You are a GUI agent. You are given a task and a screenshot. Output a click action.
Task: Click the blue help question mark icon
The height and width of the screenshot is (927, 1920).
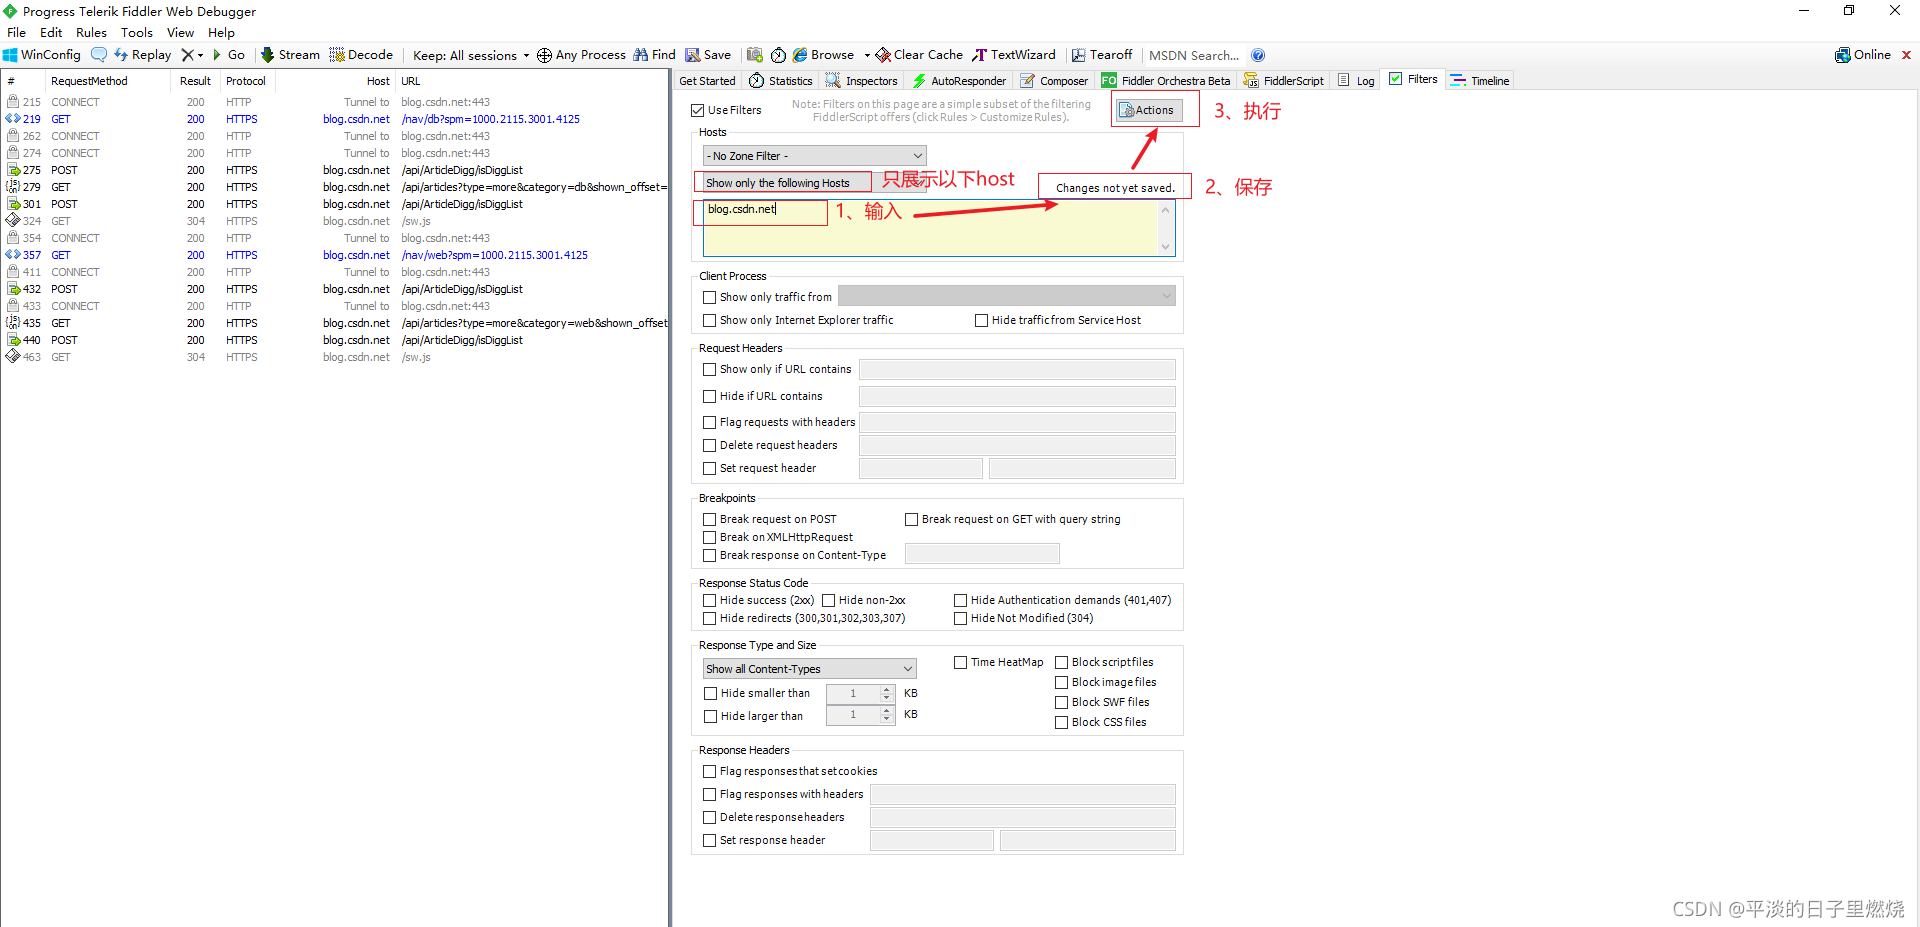[1258, 55]
